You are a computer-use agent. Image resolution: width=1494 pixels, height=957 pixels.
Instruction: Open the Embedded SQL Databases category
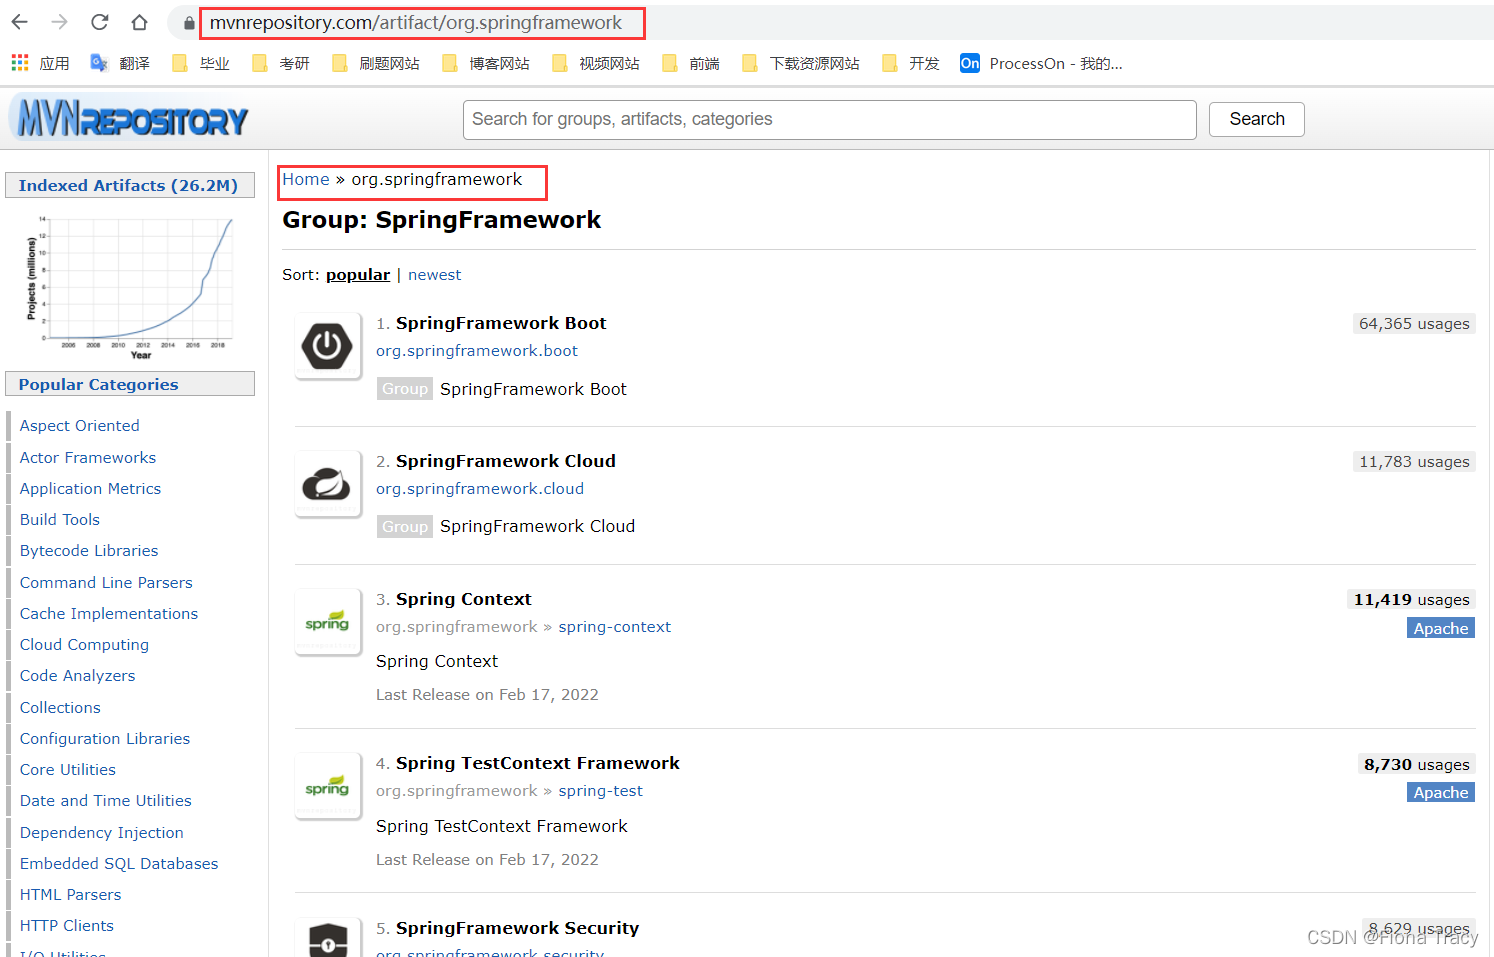pyautogui.click(x=119, y=864)
